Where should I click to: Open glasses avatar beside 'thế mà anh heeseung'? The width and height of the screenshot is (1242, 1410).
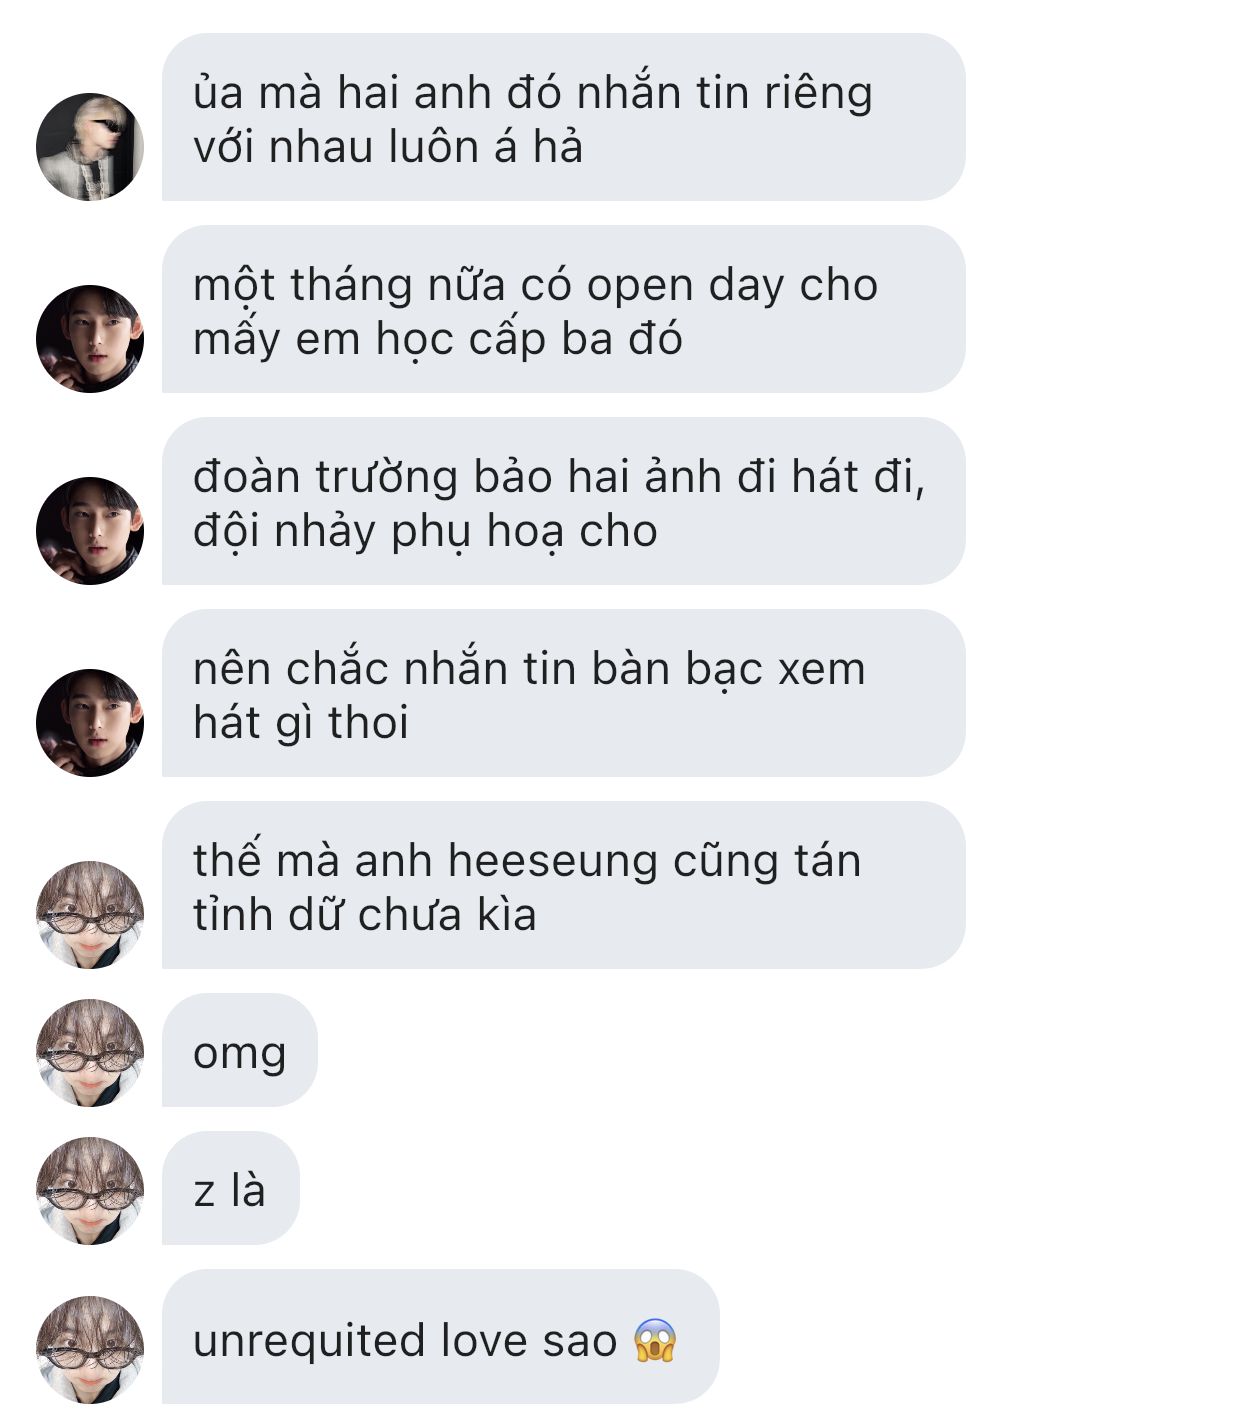pos(90,915)
